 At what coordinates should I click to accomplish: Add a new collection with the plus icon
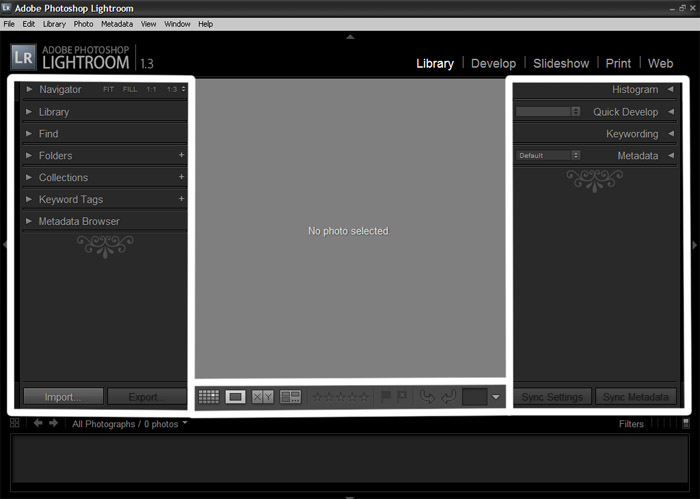tap(181, 177)
